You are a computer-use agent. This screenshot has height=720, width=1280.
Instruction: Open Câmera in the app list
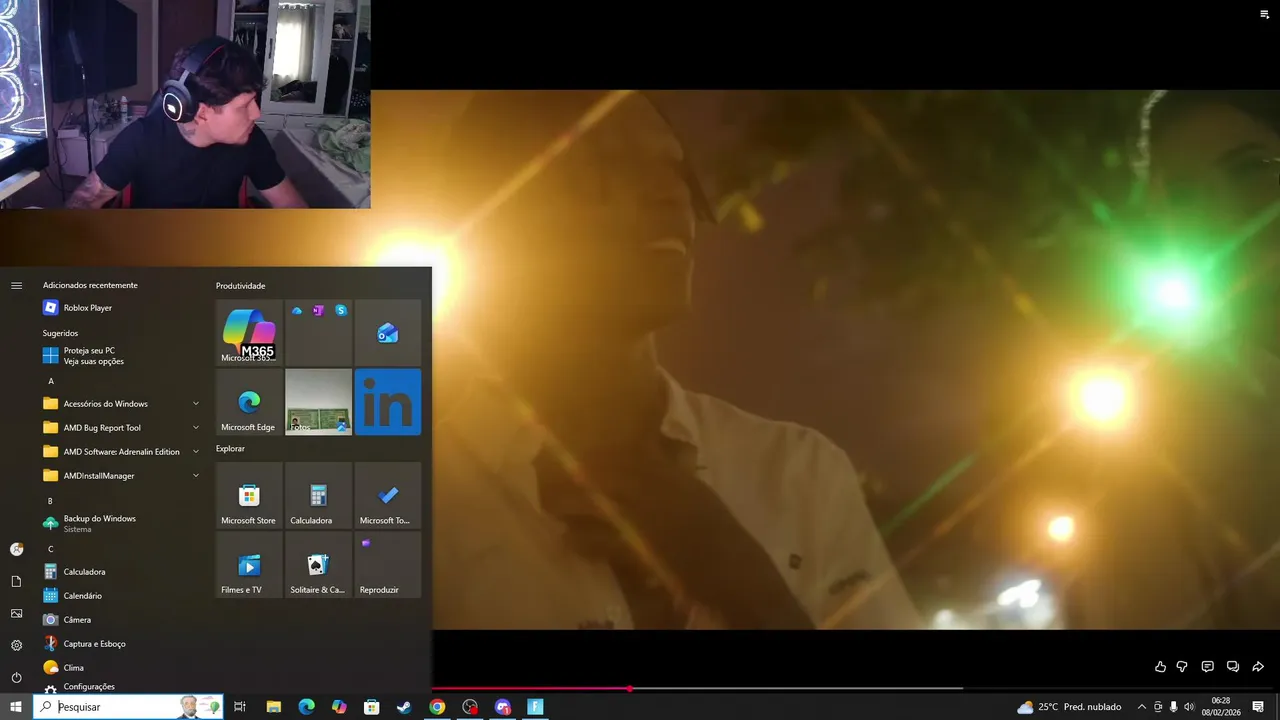tap(122, 620)
